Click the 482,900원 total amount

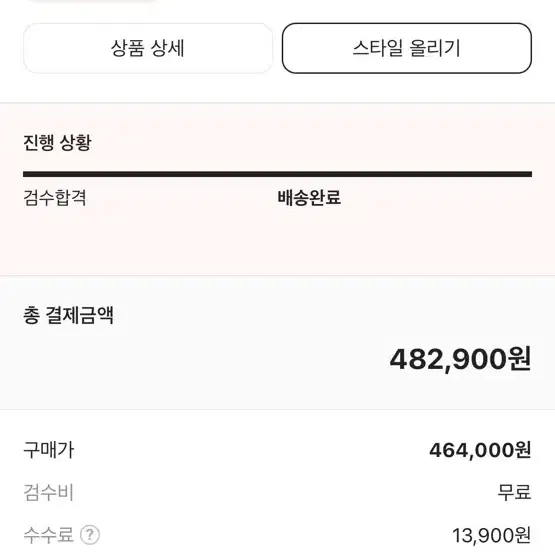click(460, 359)
